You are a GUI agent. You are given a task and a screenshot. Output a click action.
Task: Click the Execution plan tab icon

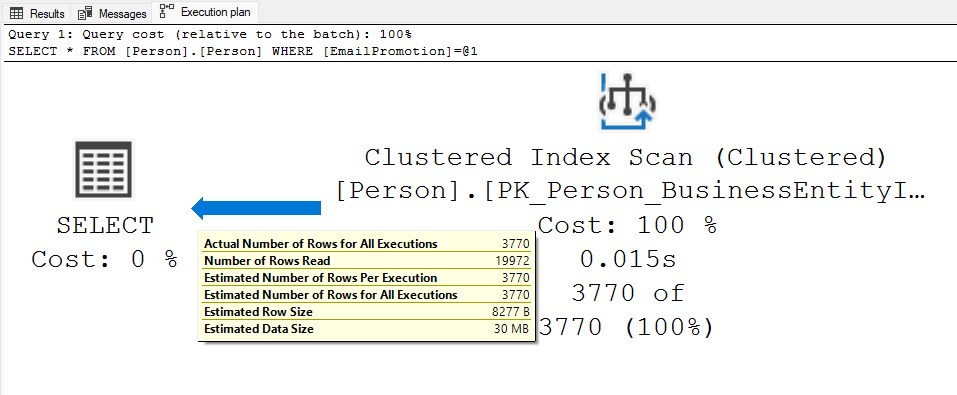tap(166, 10)
